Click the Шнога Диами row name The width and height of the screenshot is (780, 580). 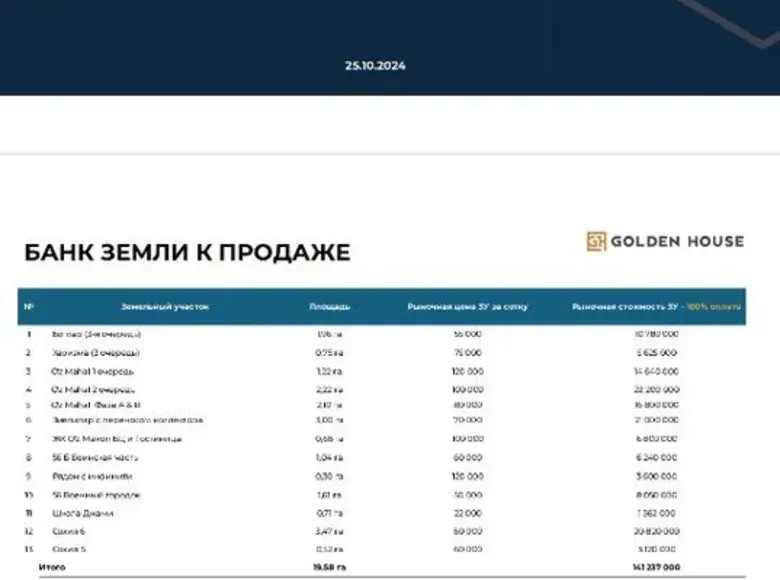pos(83,513)
